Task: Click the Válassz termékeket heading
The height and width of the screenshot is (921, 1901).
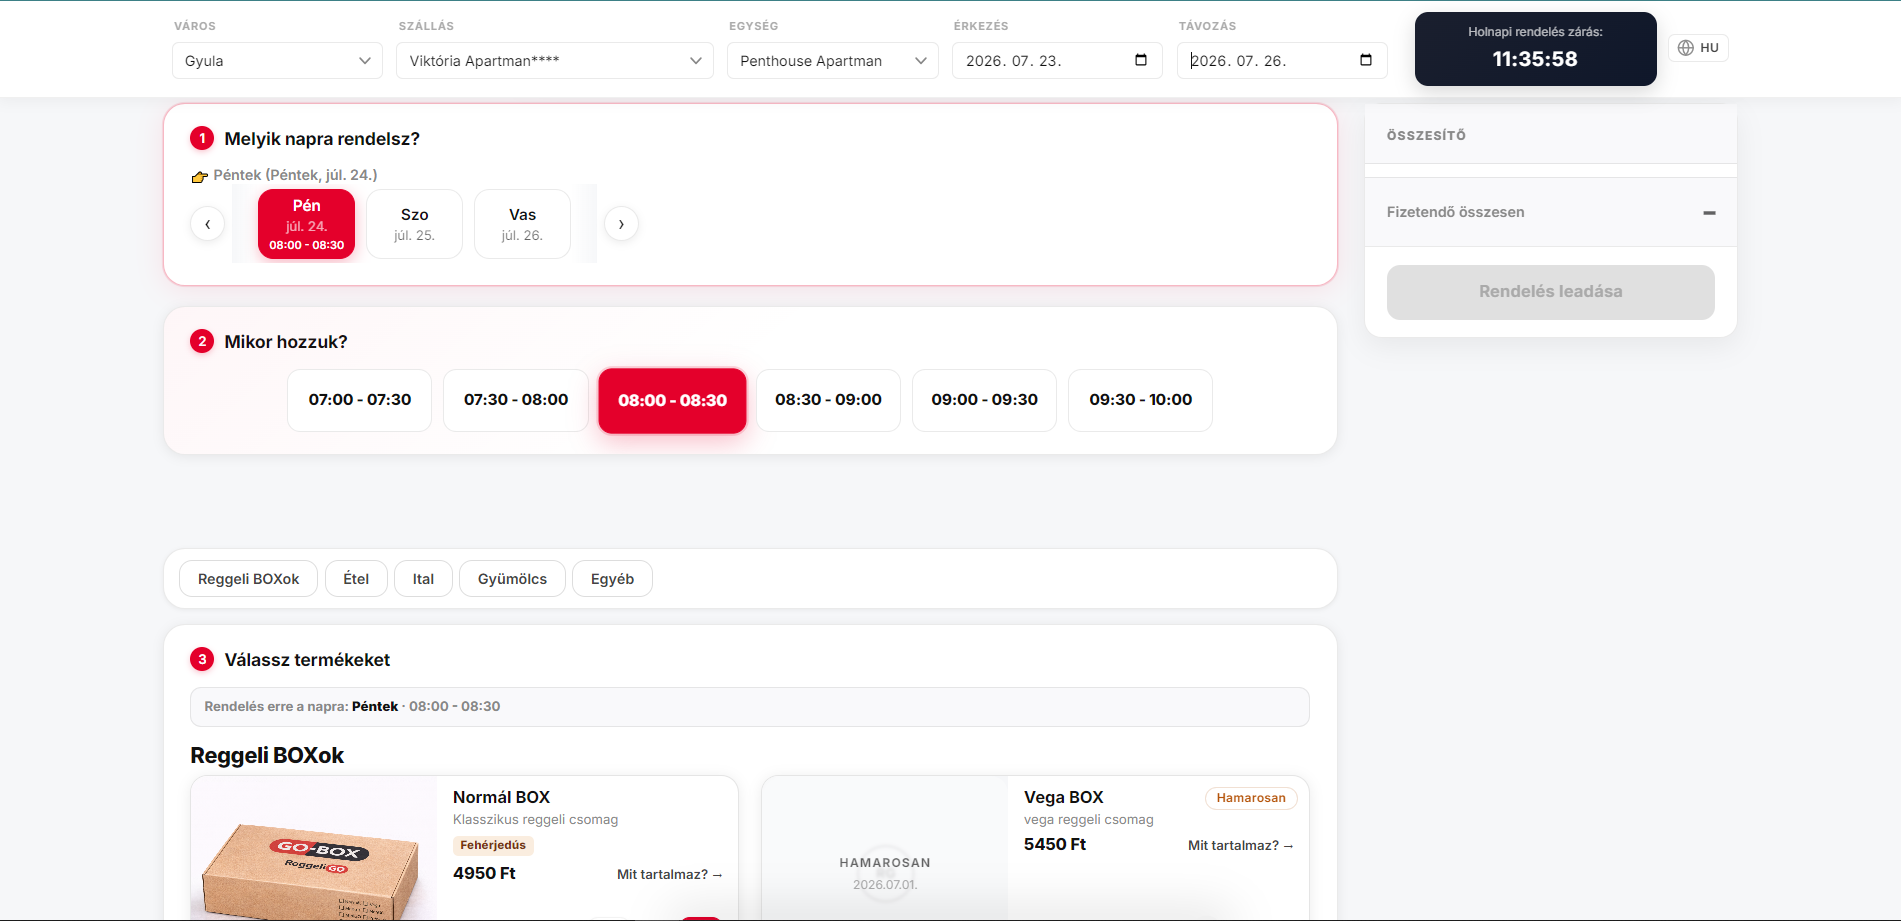Action: tap(307, 660)
